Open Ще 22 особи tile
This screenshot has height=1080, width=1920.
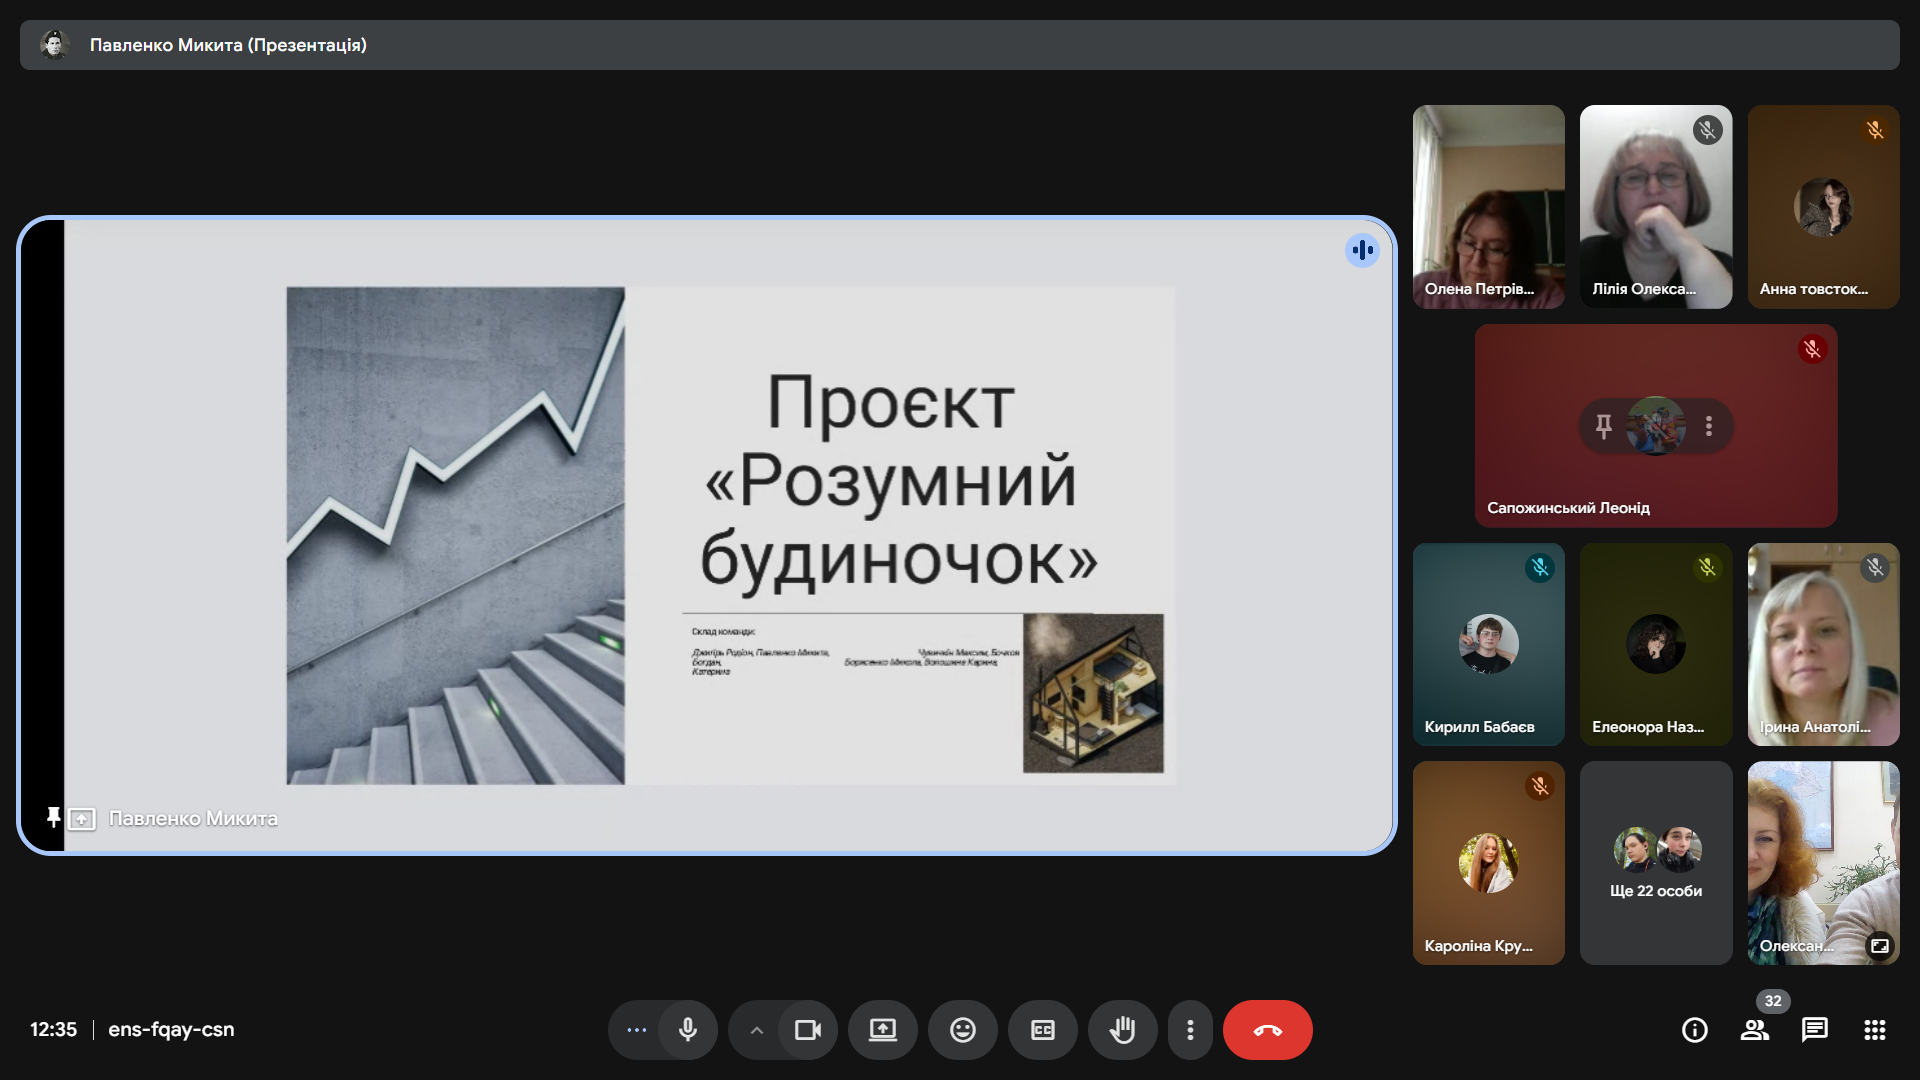[x=1655, y=863]
